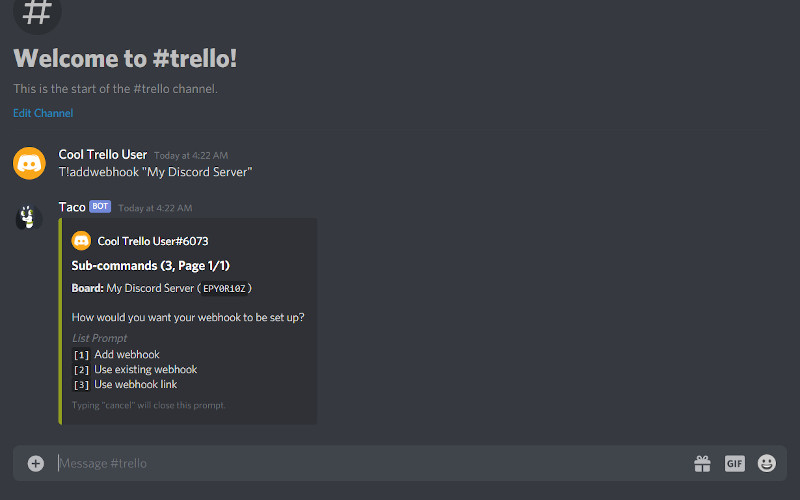Focus the Message #trello input field
800x500 pixels.
pyautogui.click(x=360, y=463)
